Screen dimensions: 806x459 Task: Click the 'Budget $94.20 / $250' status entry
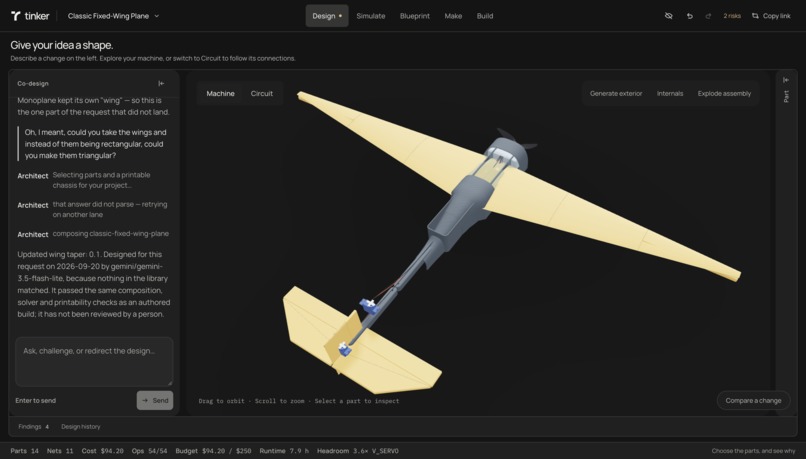coord(213,451)
